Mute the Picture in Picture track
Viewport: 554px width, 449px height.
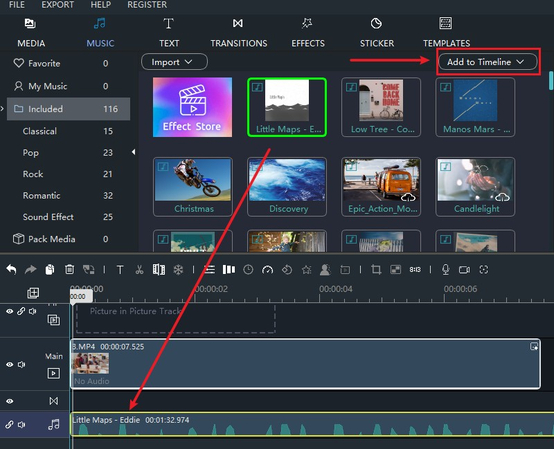[33, 311]
